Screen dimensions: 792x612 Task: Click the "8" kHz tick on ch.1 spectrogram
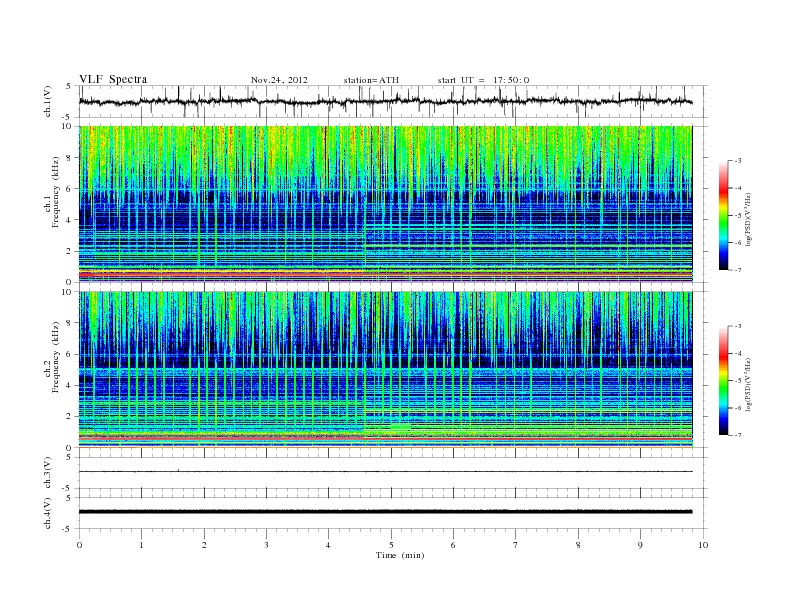pyautogui.click(x=69, y=158)
